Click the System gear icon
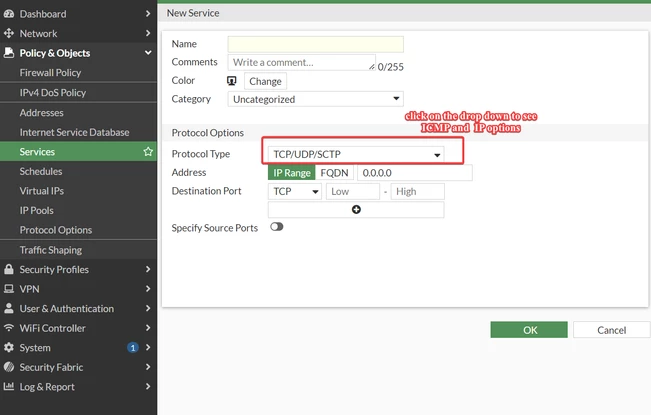The height and width of the screenshot is (415, 651). (x=9, y=347)
